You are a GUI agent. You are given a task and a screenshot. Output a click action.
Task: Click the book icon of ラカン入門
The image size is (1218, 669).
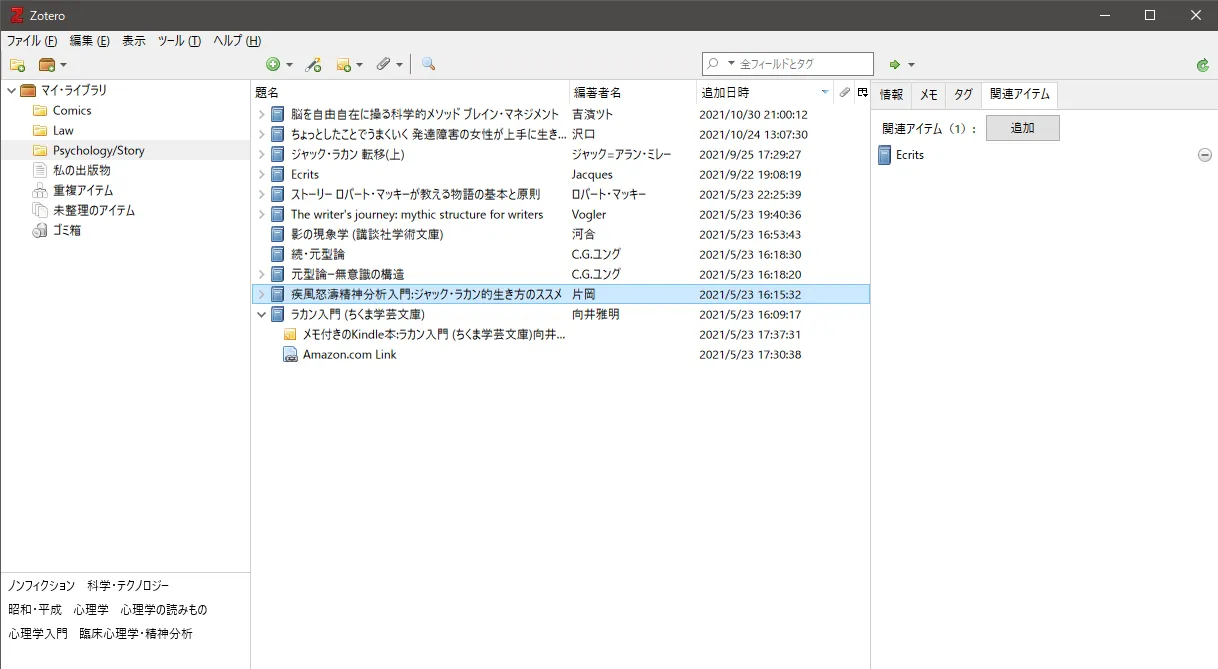click(x=278, y=314)
